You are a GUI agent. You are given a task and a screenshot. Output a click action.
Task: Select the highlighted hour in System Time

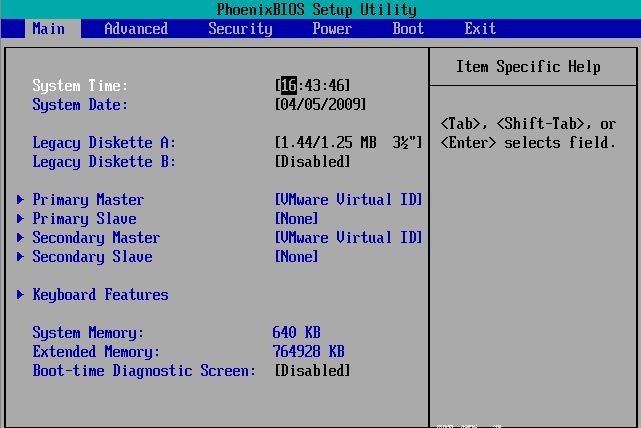click(288, 86)
